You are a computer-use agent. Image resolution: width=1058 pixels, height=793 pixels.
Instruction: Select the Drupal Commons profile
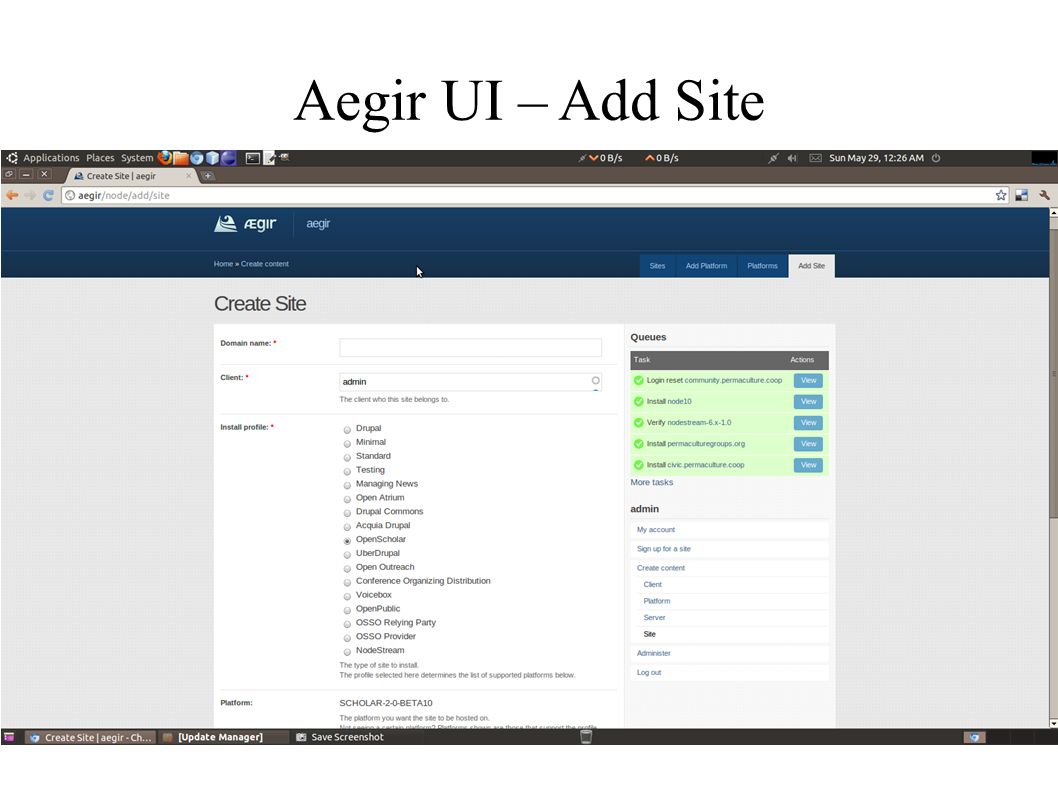tap(347, 513)
